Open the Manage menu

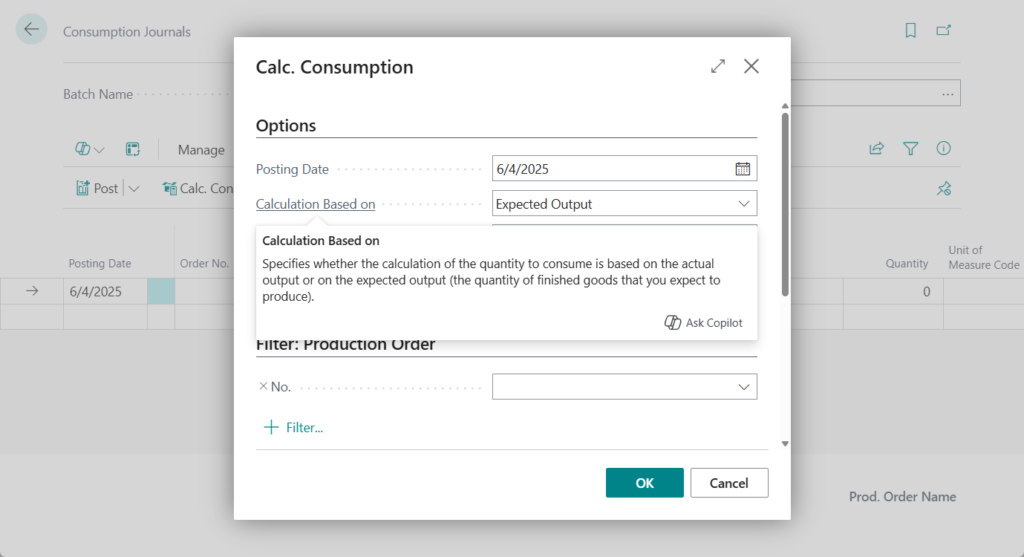(x=201, y=150)
